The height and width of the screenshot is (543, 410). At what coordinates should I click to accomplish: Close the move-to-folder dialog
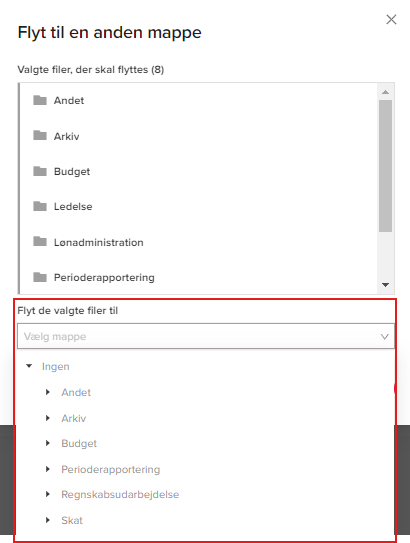[x=391, y=20]
